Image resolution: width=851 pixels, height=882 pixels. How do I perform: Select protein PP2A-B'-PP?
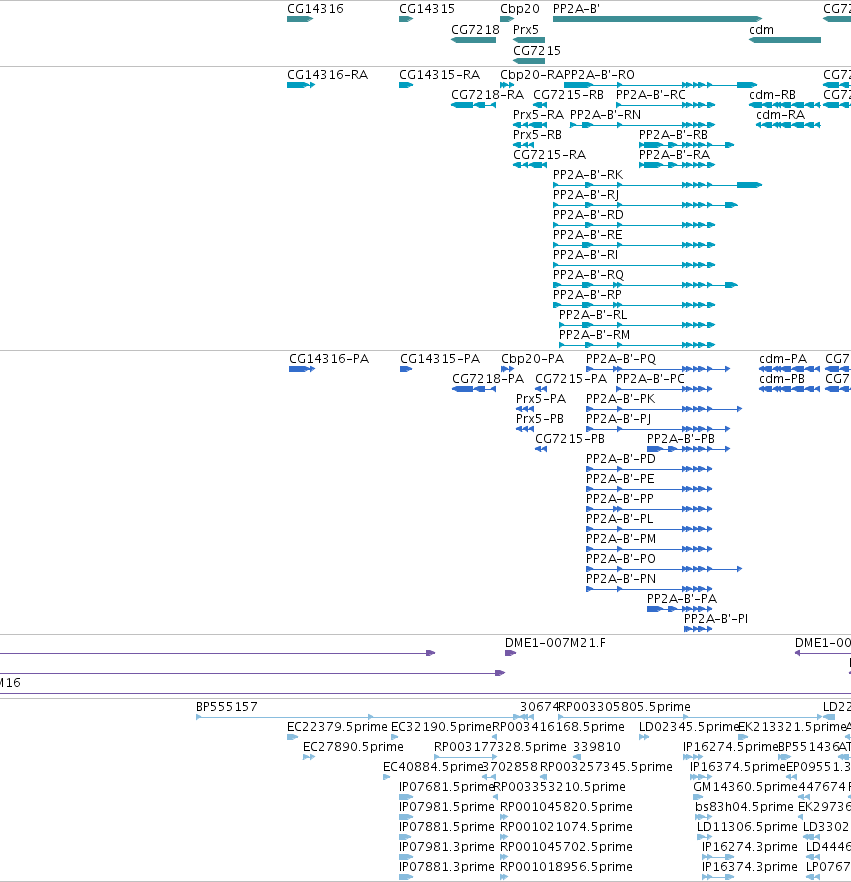pyautogui.click(x=620, y=499)
